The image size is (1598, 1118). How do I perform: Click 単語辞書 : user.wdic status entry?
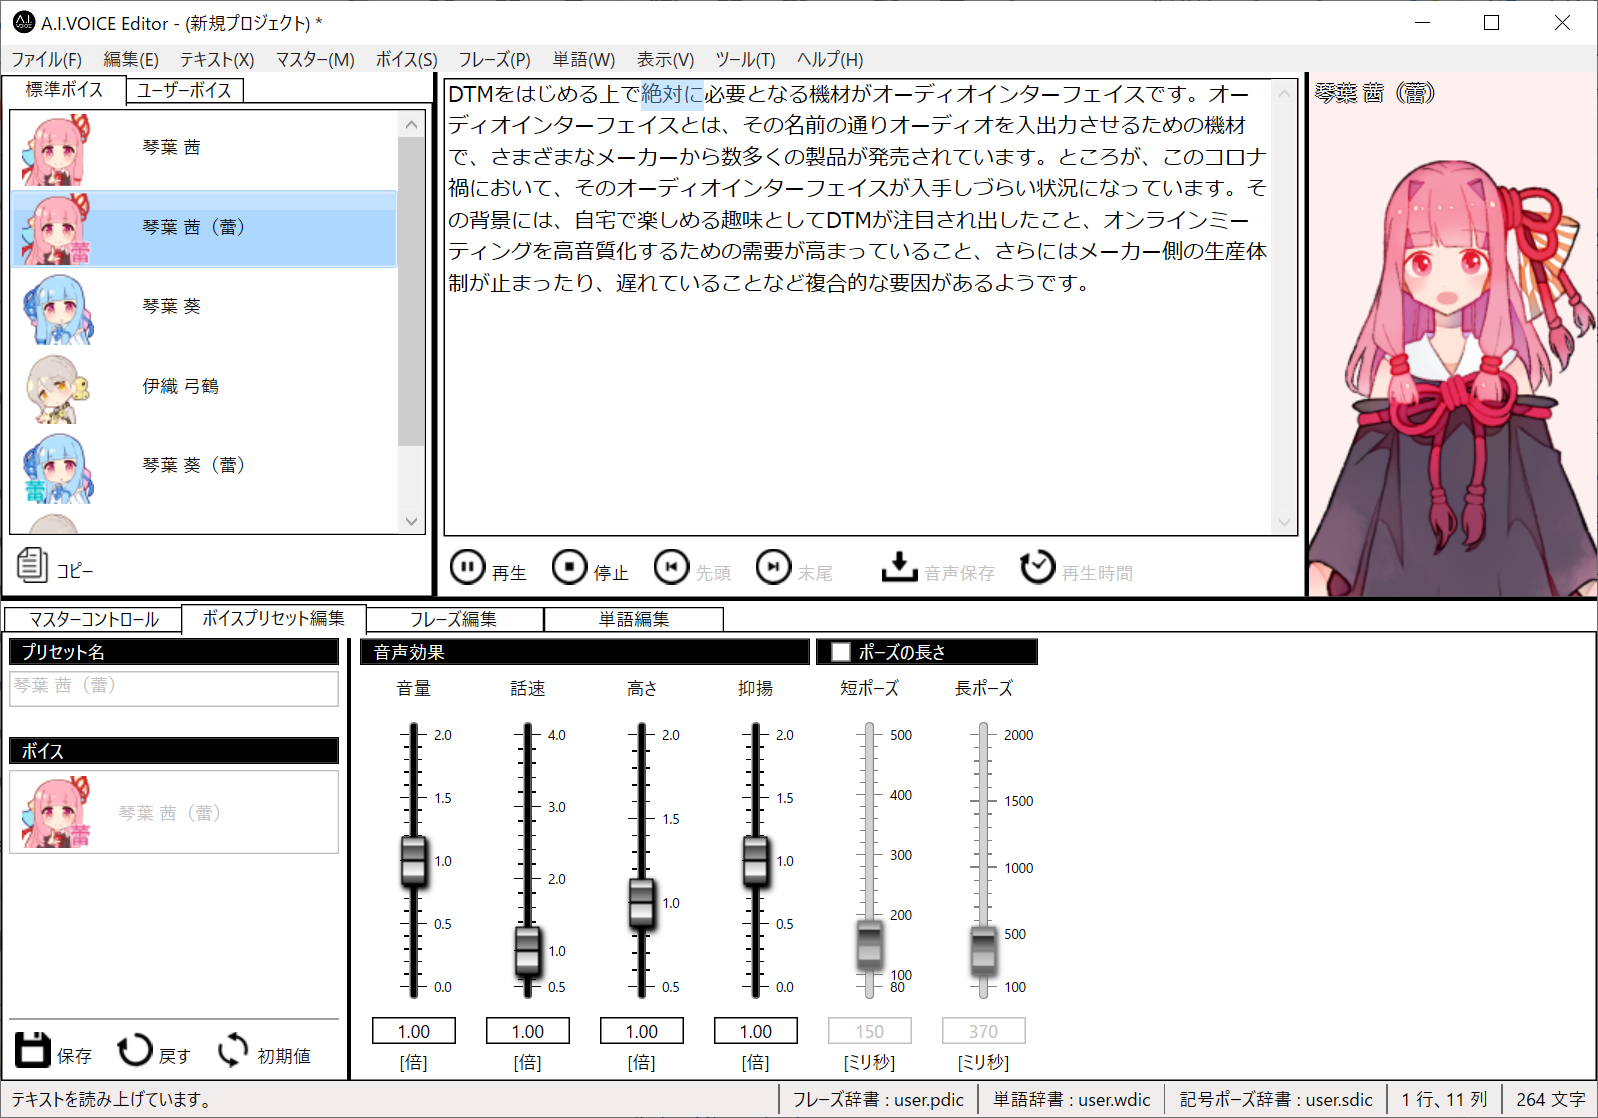[x=1072, y=1099]
